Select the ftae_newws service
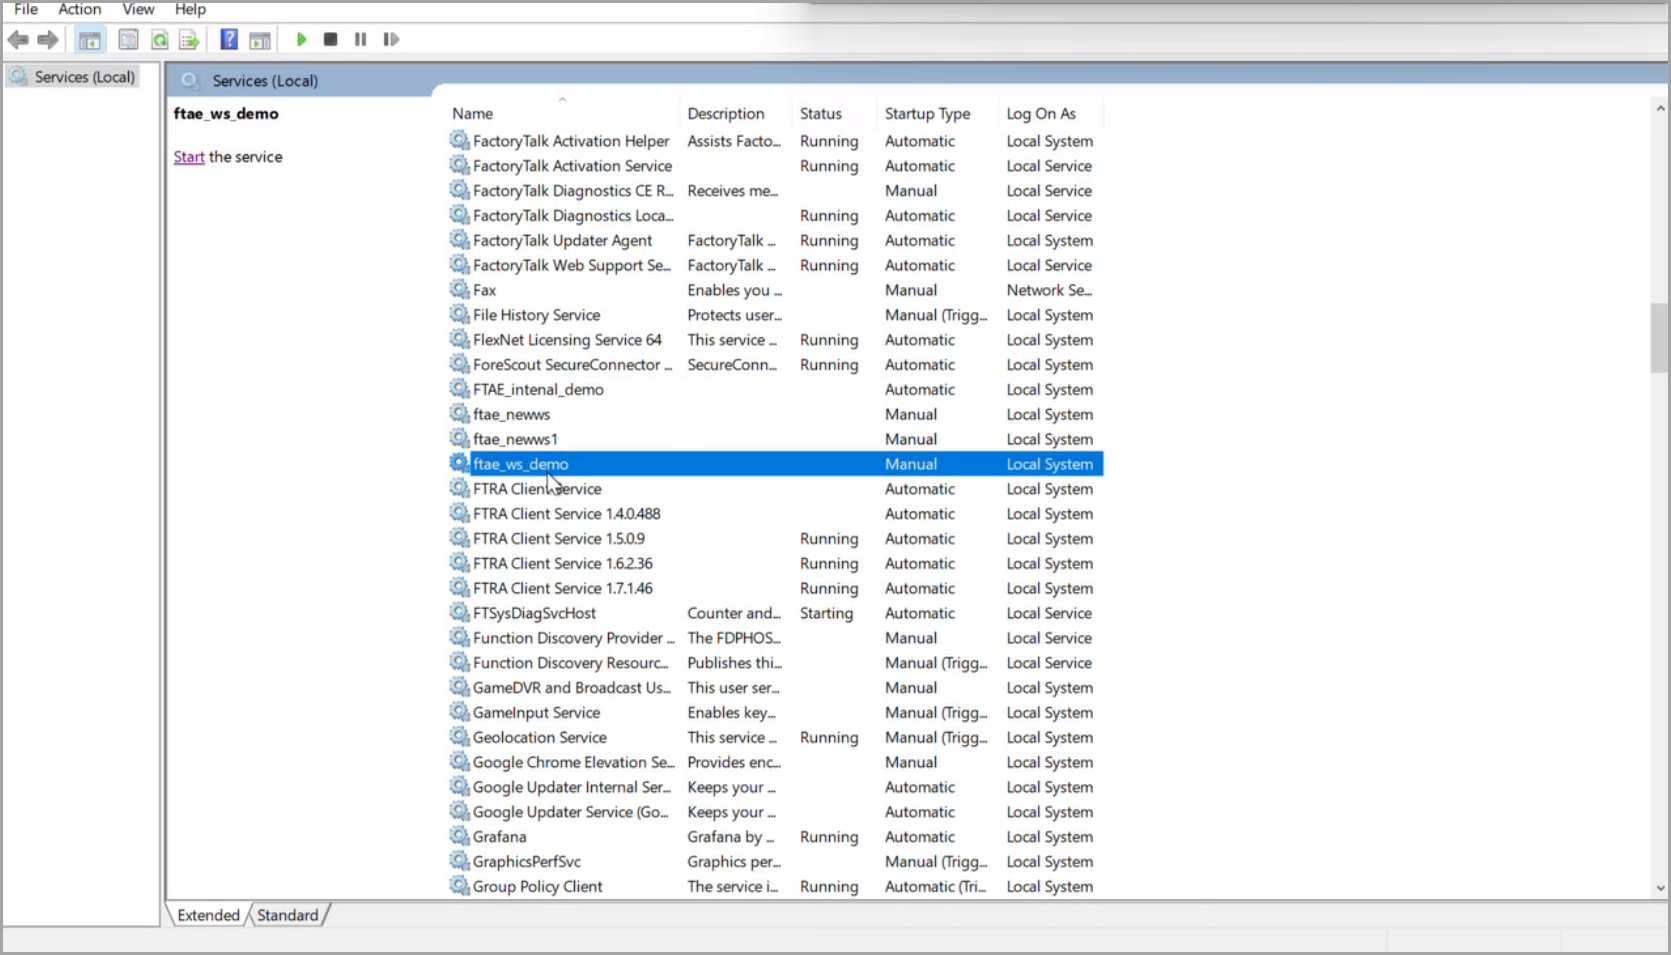The image size is (1671, 955). pyautogui.click(x=775, y=414)
